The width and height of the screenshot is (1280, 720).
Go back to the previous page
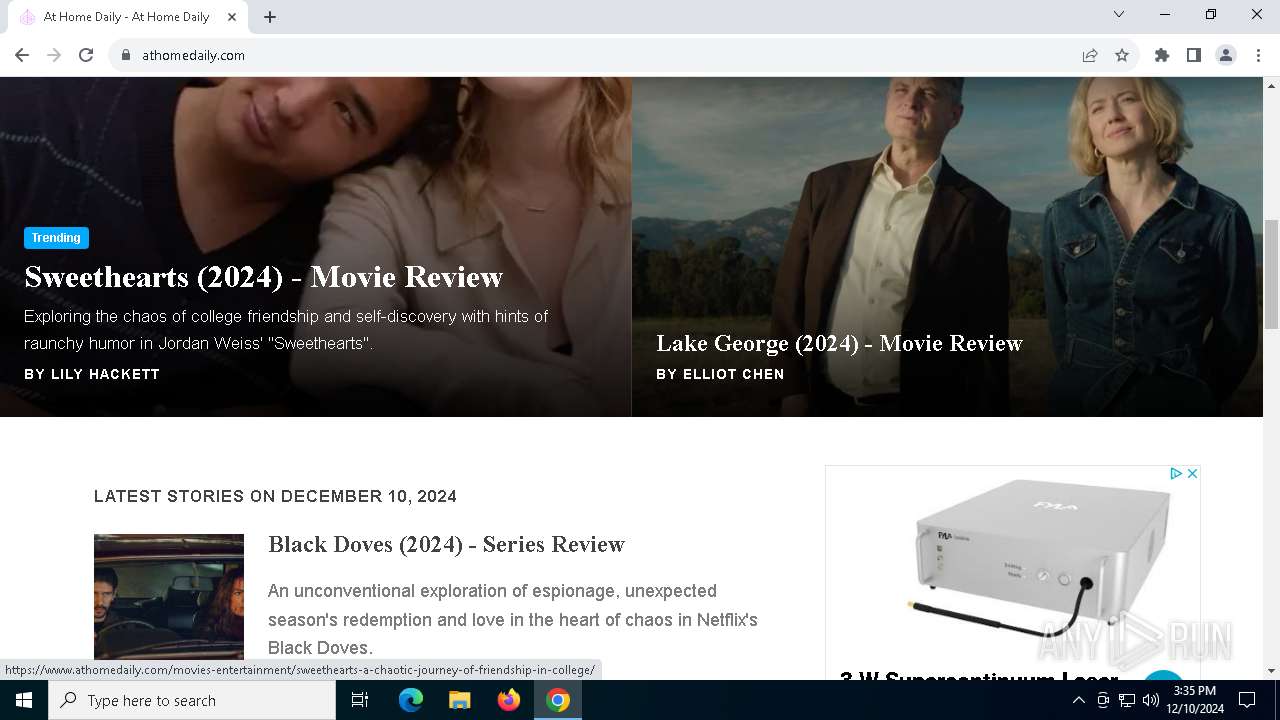[22, 55]
